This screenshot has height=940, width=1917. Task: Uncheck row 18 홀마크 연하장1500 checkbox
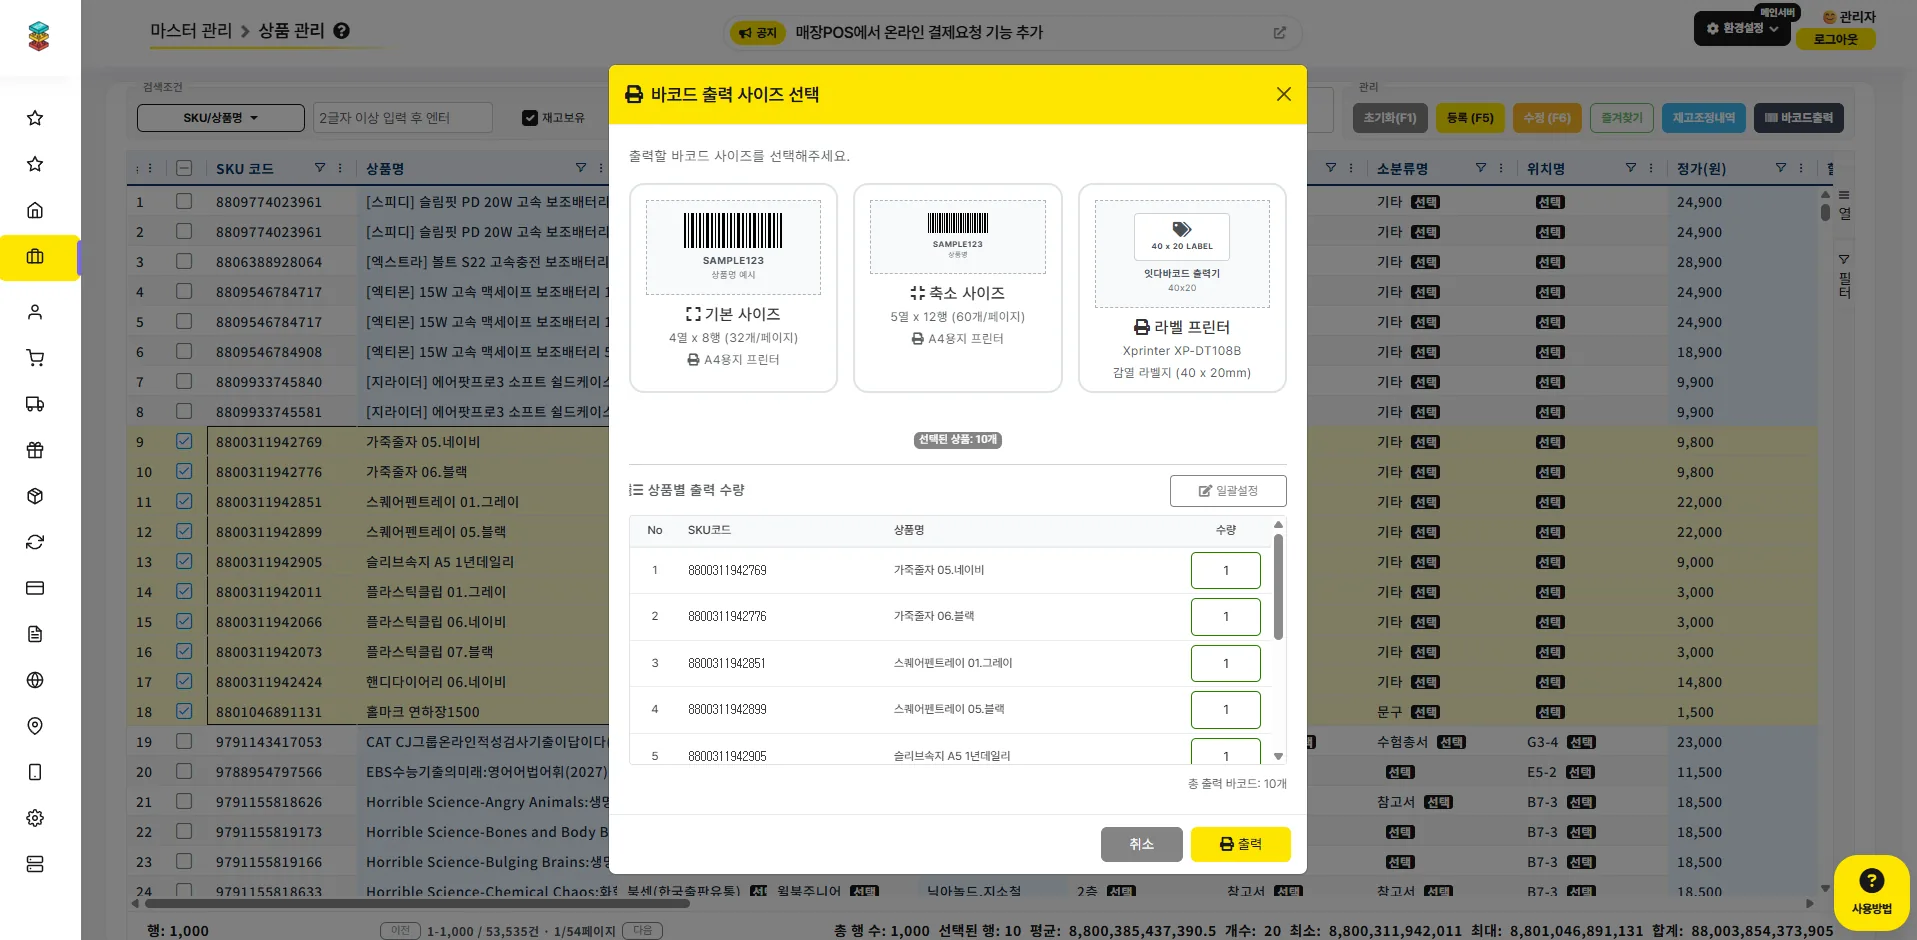pos(184,711)
